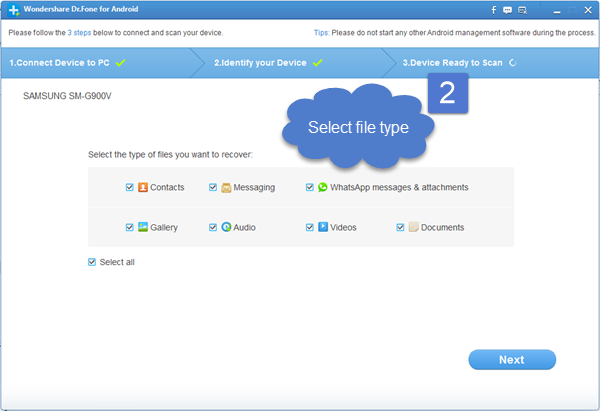Screen dimensions: 600x411
Task: Click the Gallery picture icon
Action: [143, 227]
